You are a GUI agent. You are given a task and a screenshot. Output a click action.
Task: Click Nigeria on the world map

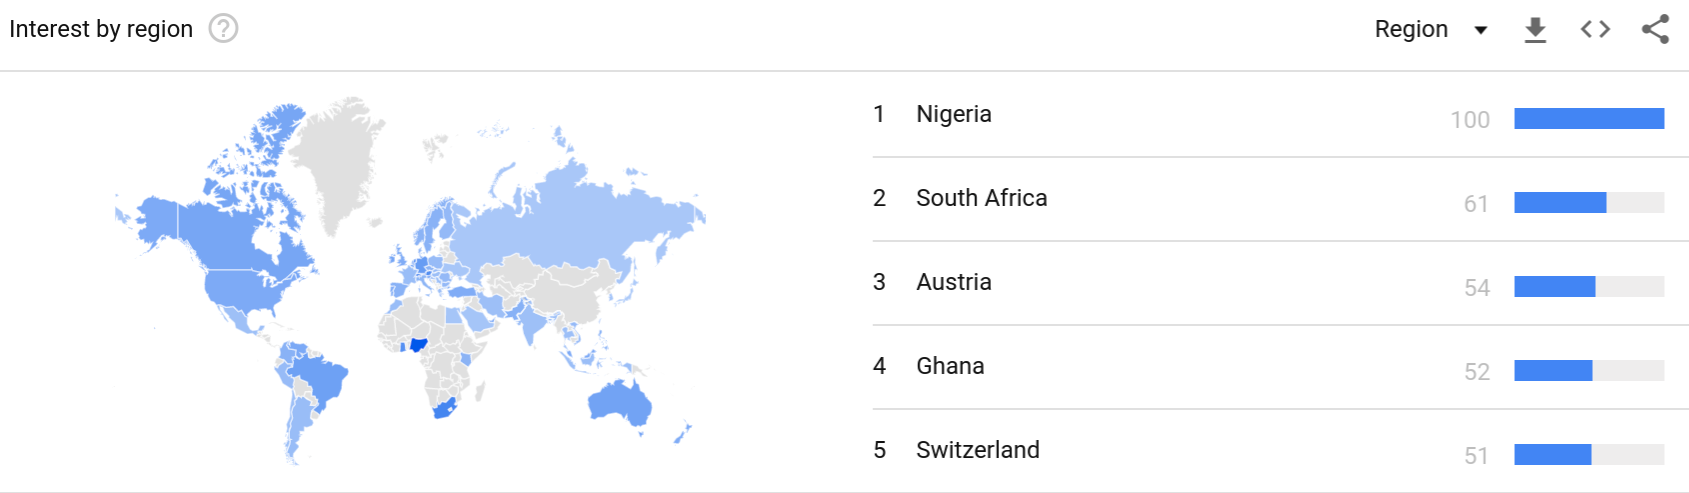418,344
